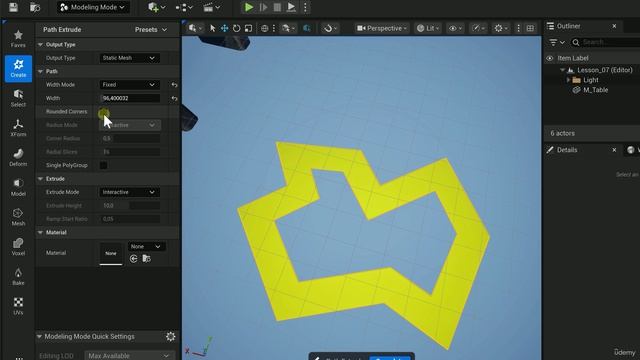Open the content browser search icon
The height and width of the screenshot is (360, 640).
point(35,7)
